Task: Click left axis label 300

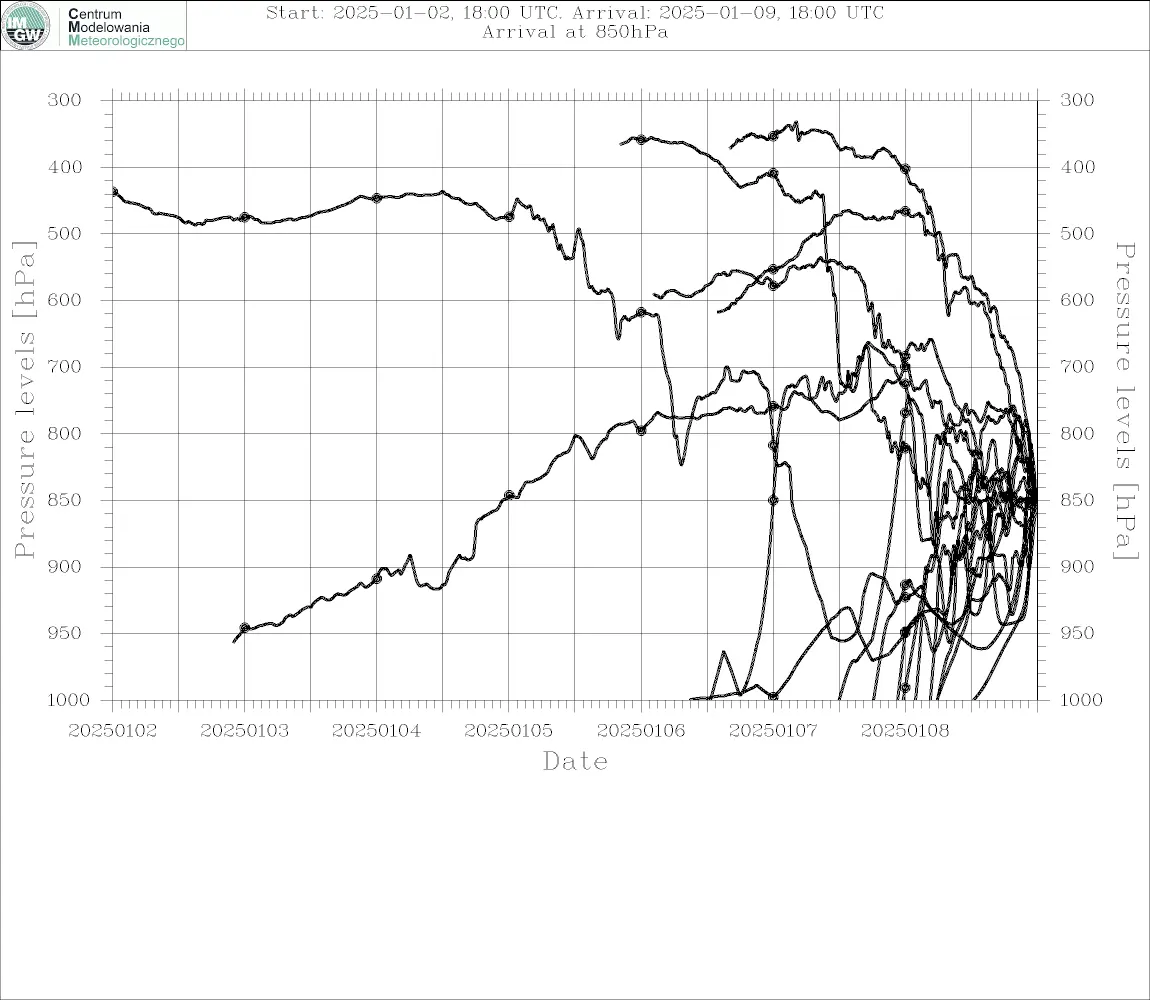Action: (x=65, y=100)
